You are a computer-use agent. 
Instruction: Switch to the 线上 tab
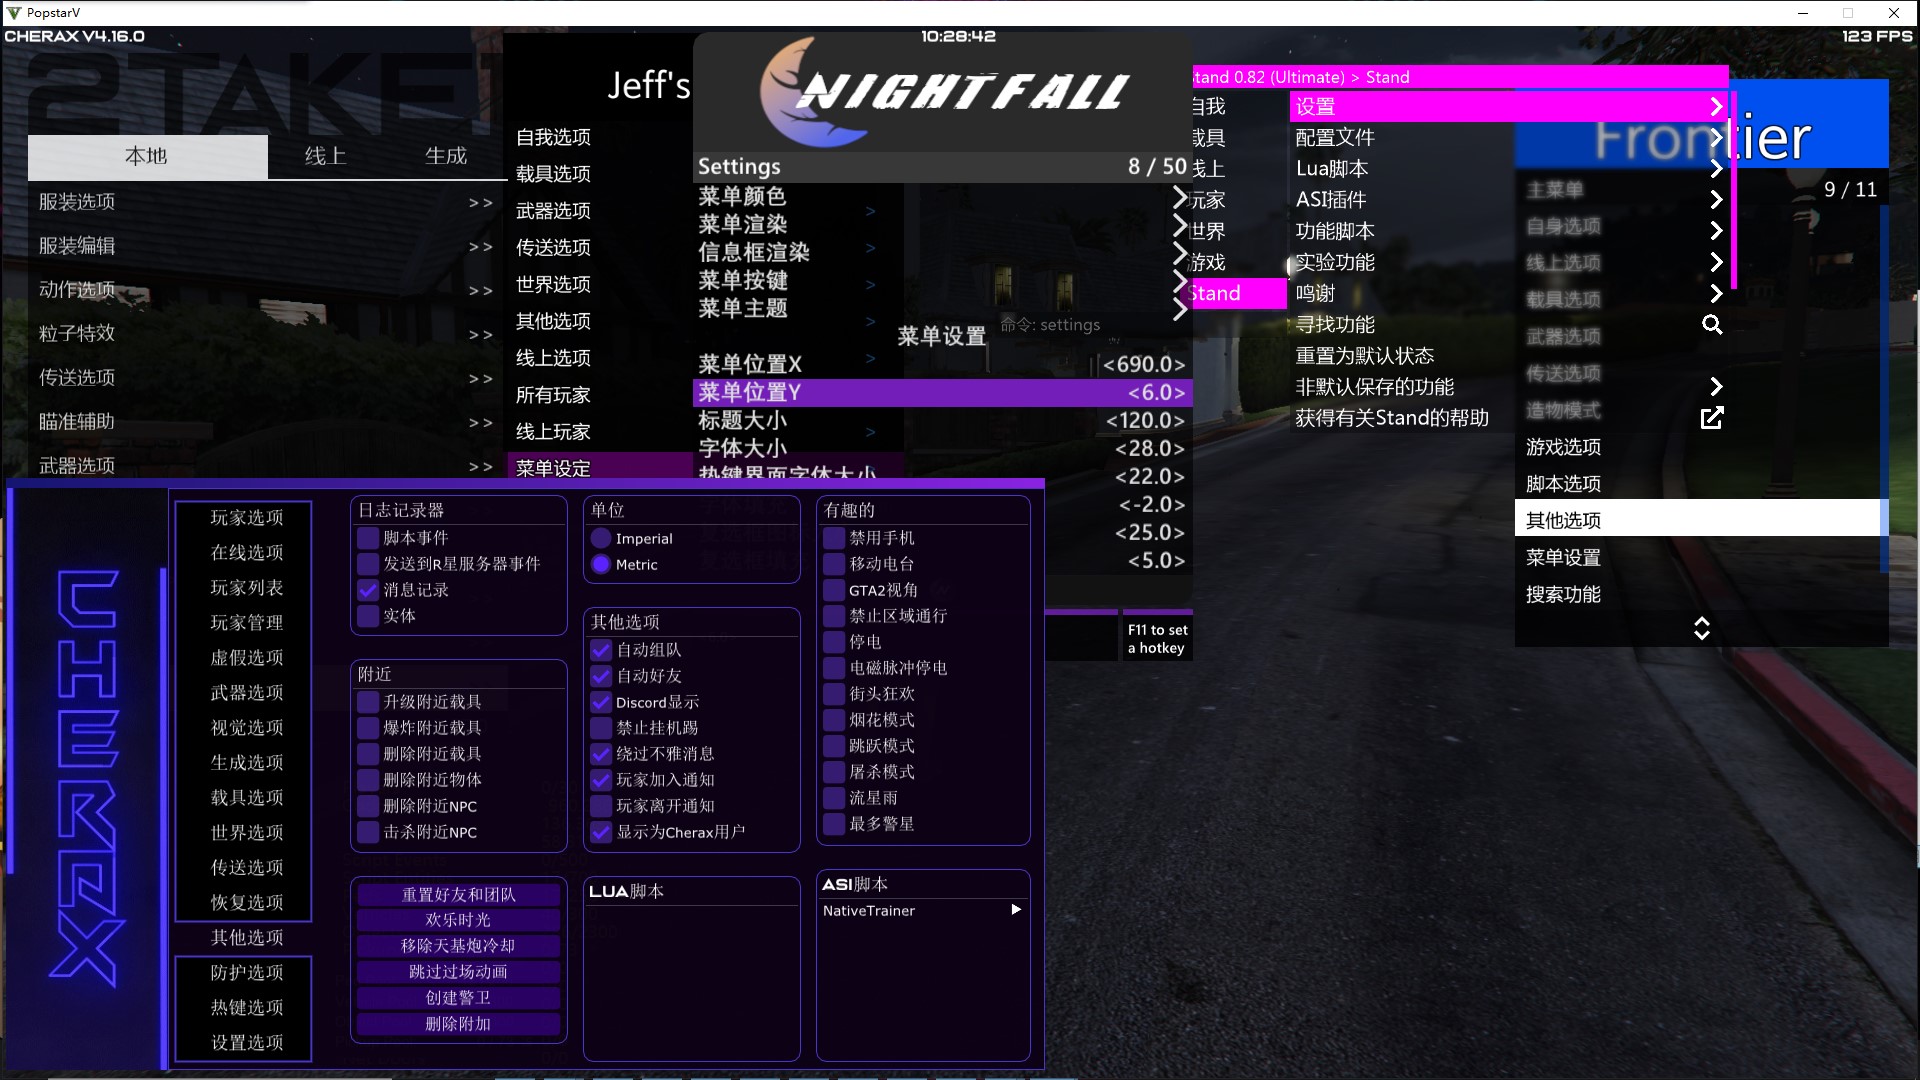325,156
